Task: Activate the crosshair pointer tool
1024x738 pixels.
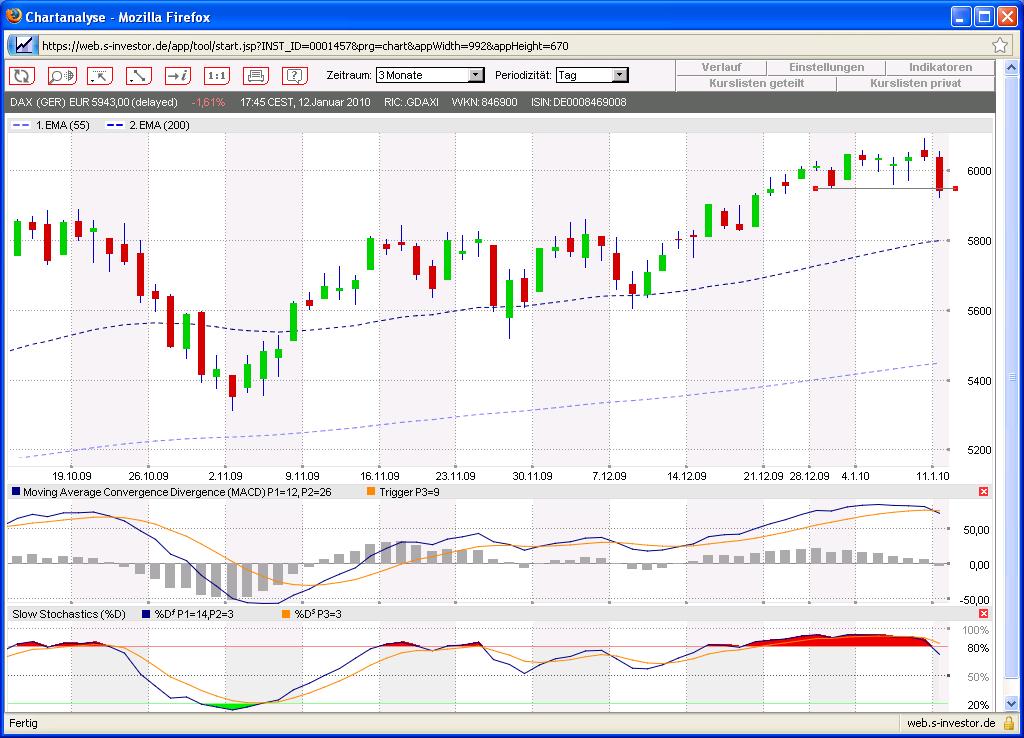Action: point(100,75)
